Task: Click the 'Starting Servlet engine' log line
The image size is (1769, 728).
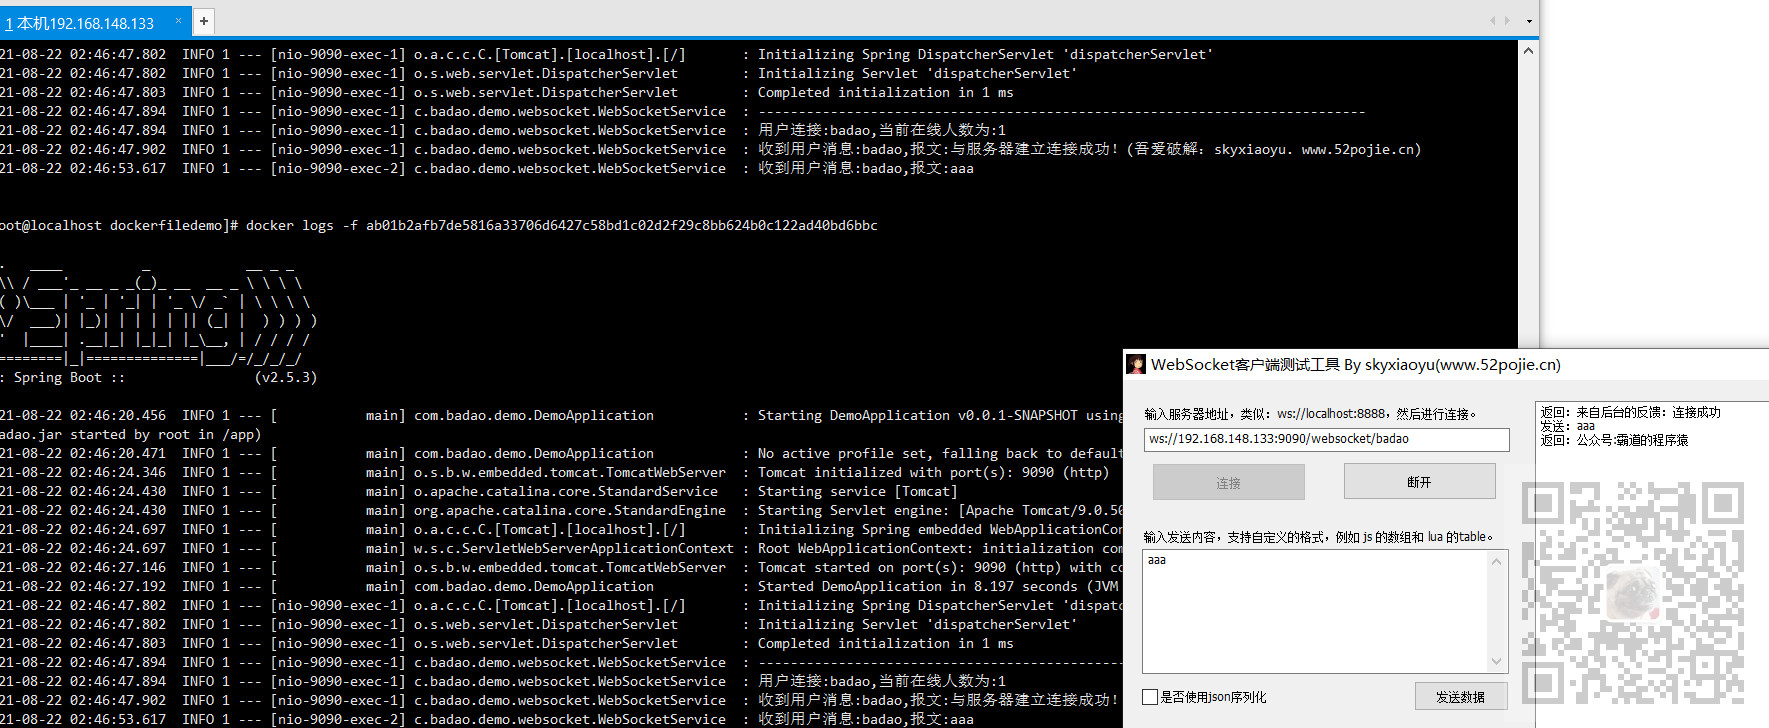Action: 561,510
